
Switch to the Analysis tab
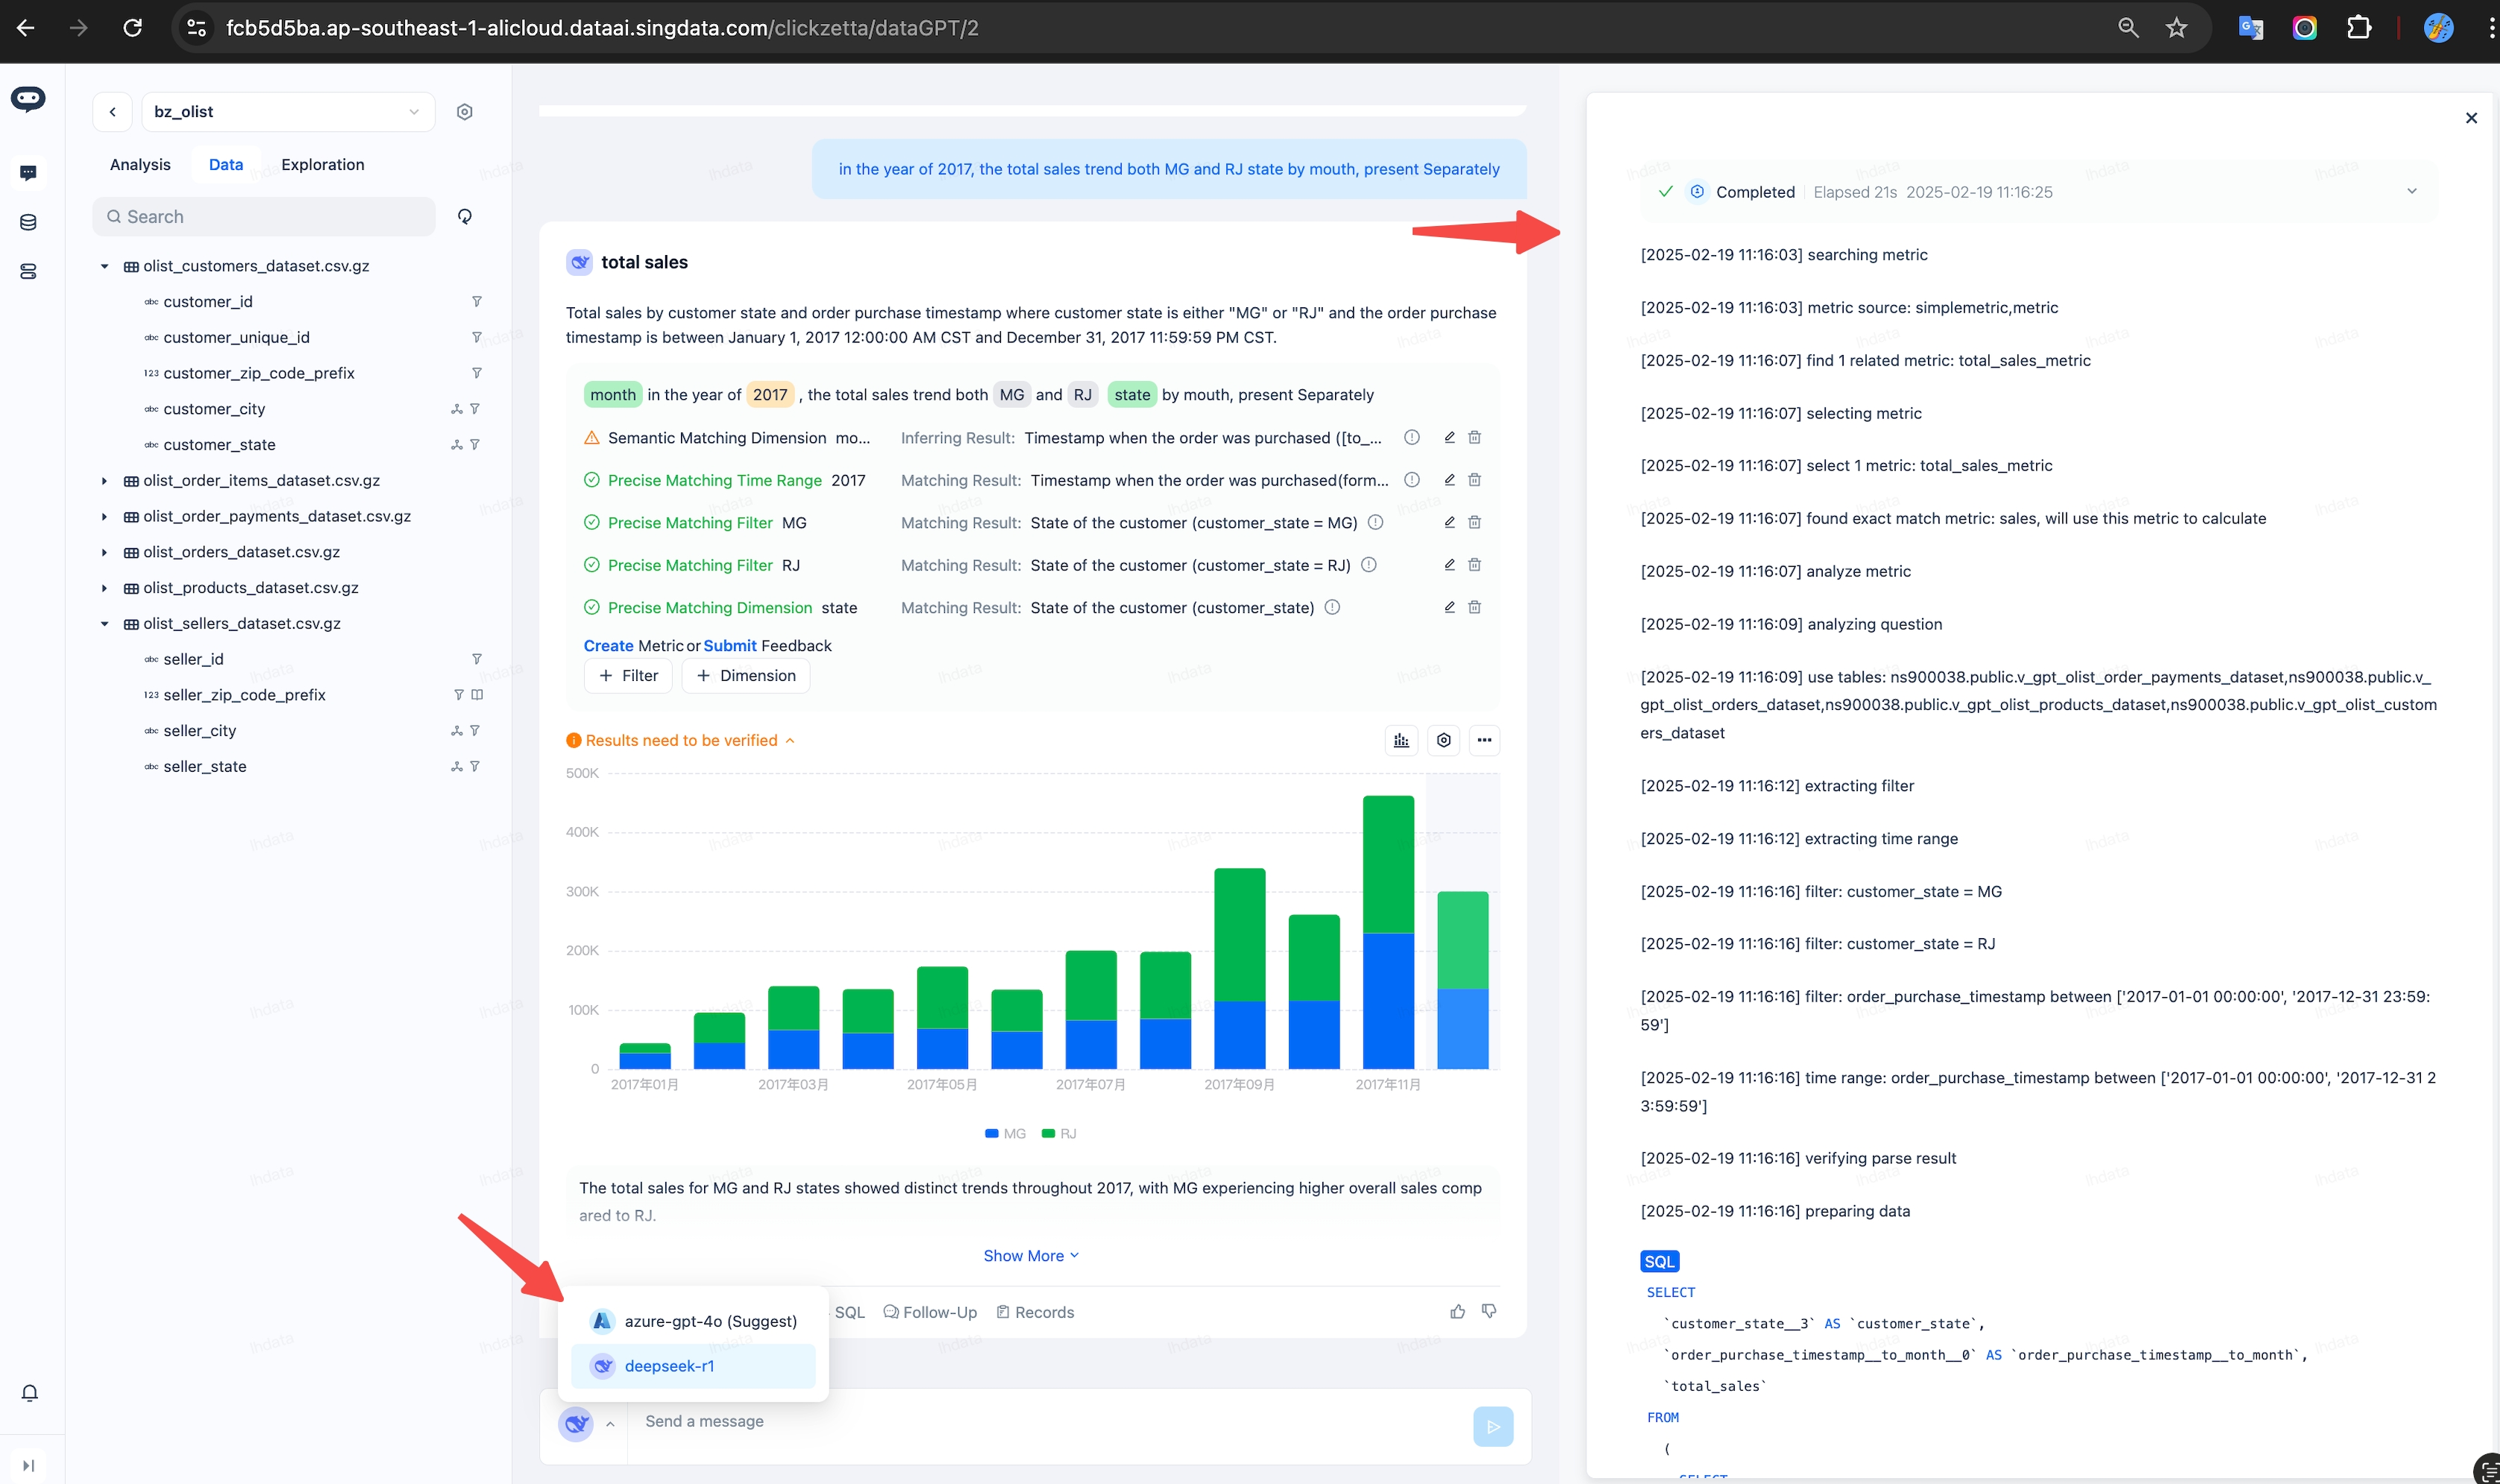(x=140, y=164)
